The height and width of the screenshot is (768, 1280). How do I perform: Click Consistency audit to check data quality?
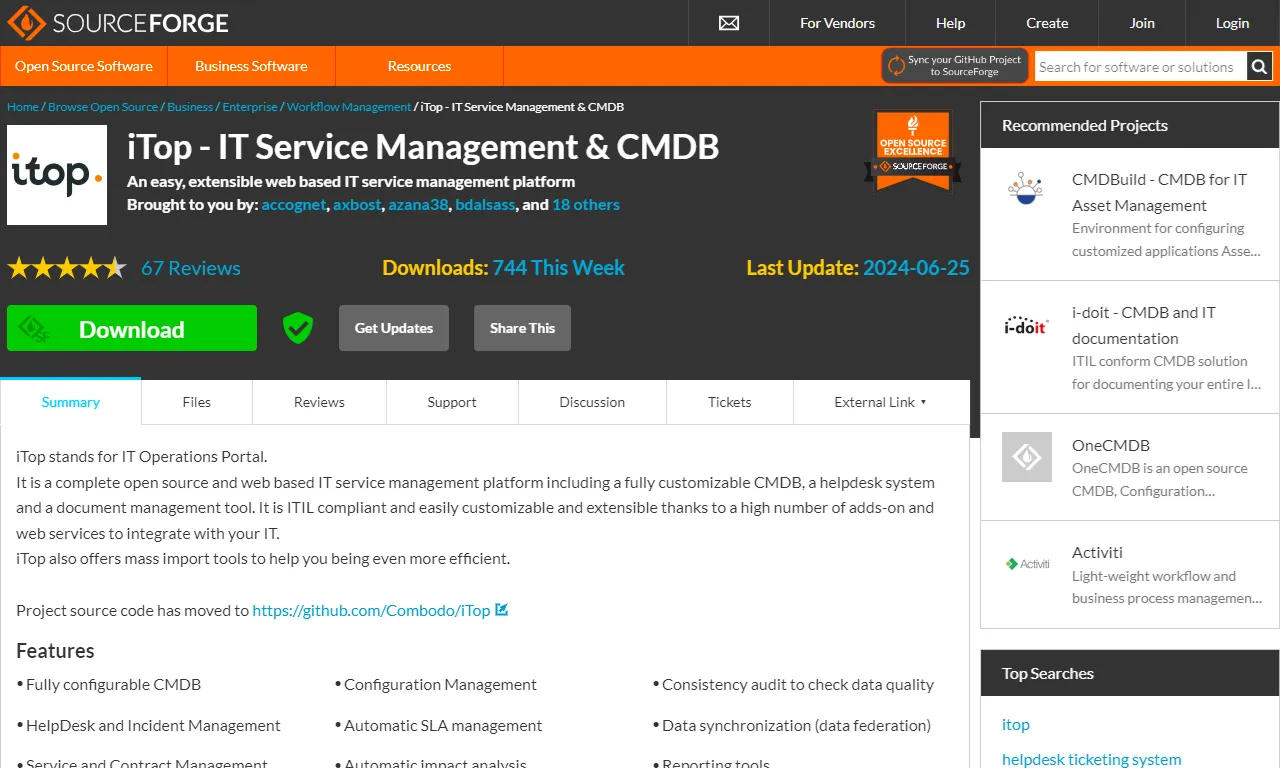point(798,684)
